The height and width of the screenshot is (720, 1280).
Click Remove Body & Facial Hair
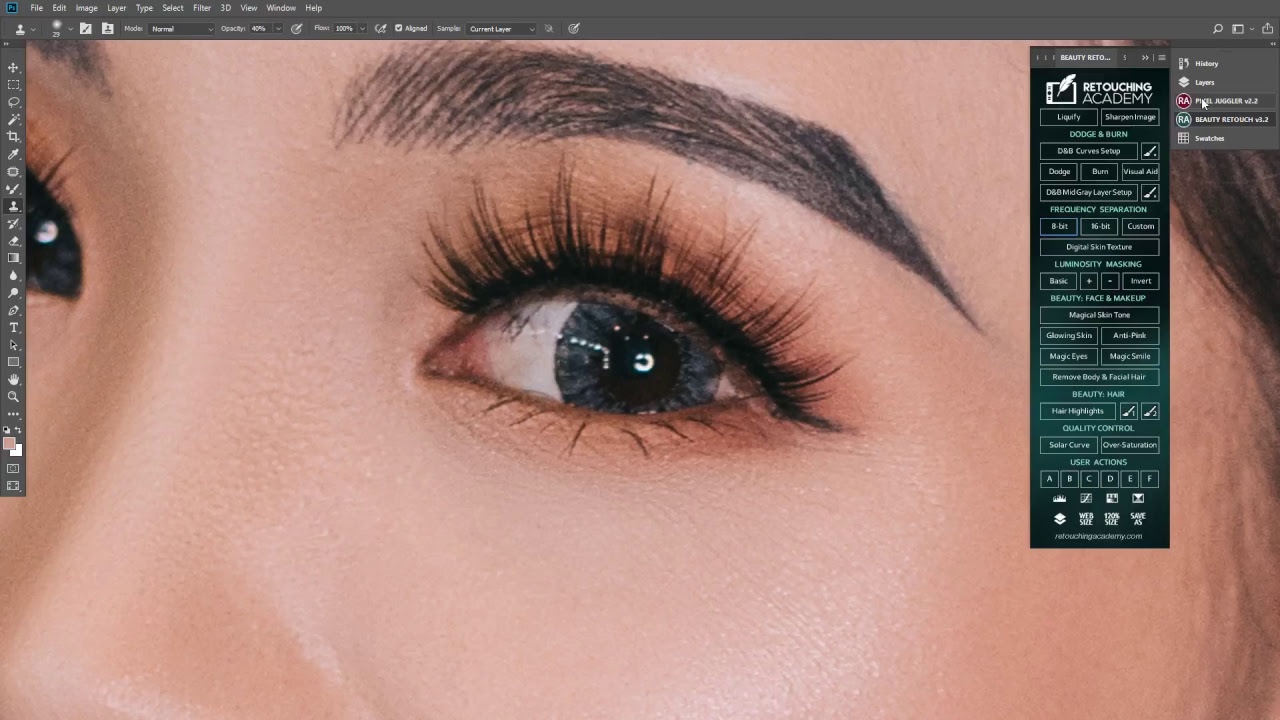click(1099, 377)
